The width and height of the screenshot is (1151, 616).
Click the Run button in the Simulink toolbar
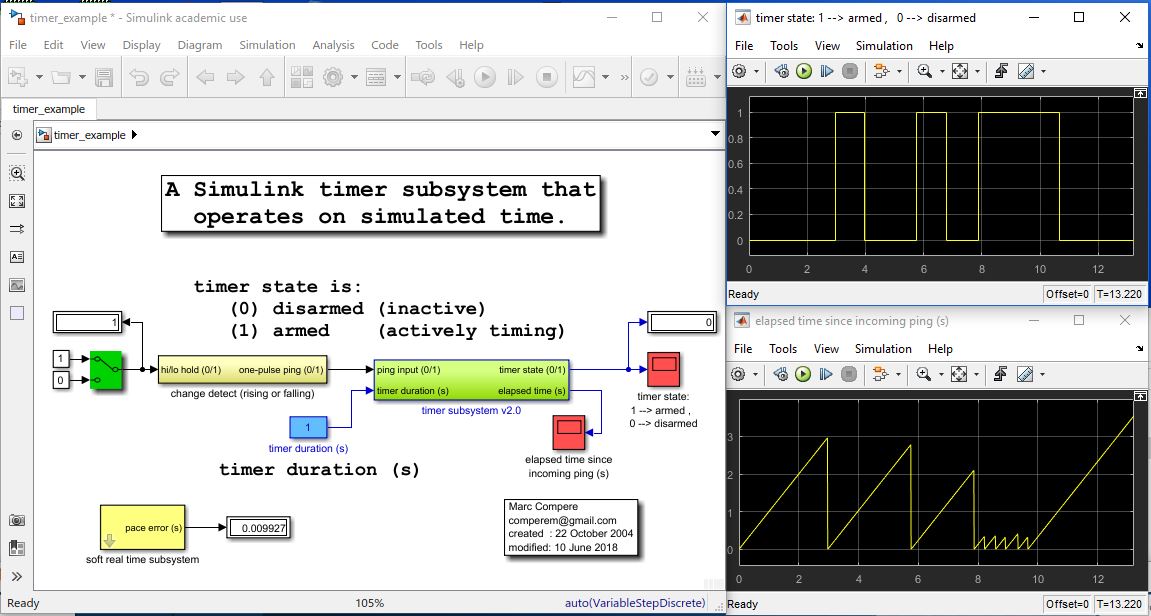pyautogui.click(x=484, y=77)
